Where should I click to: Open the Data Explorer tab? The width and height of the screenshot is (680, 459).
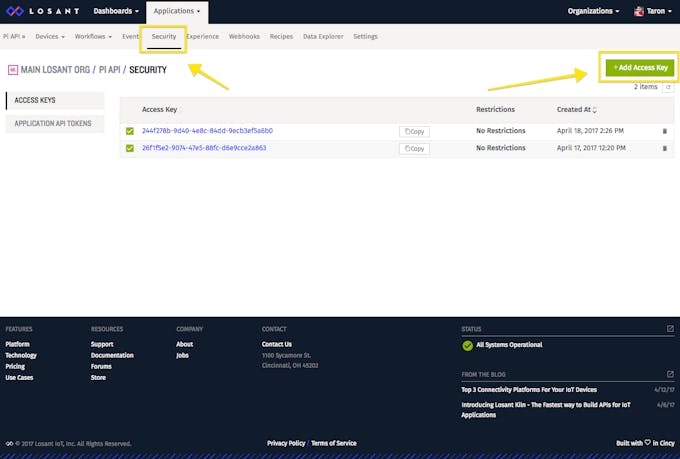tap(323, 36)
